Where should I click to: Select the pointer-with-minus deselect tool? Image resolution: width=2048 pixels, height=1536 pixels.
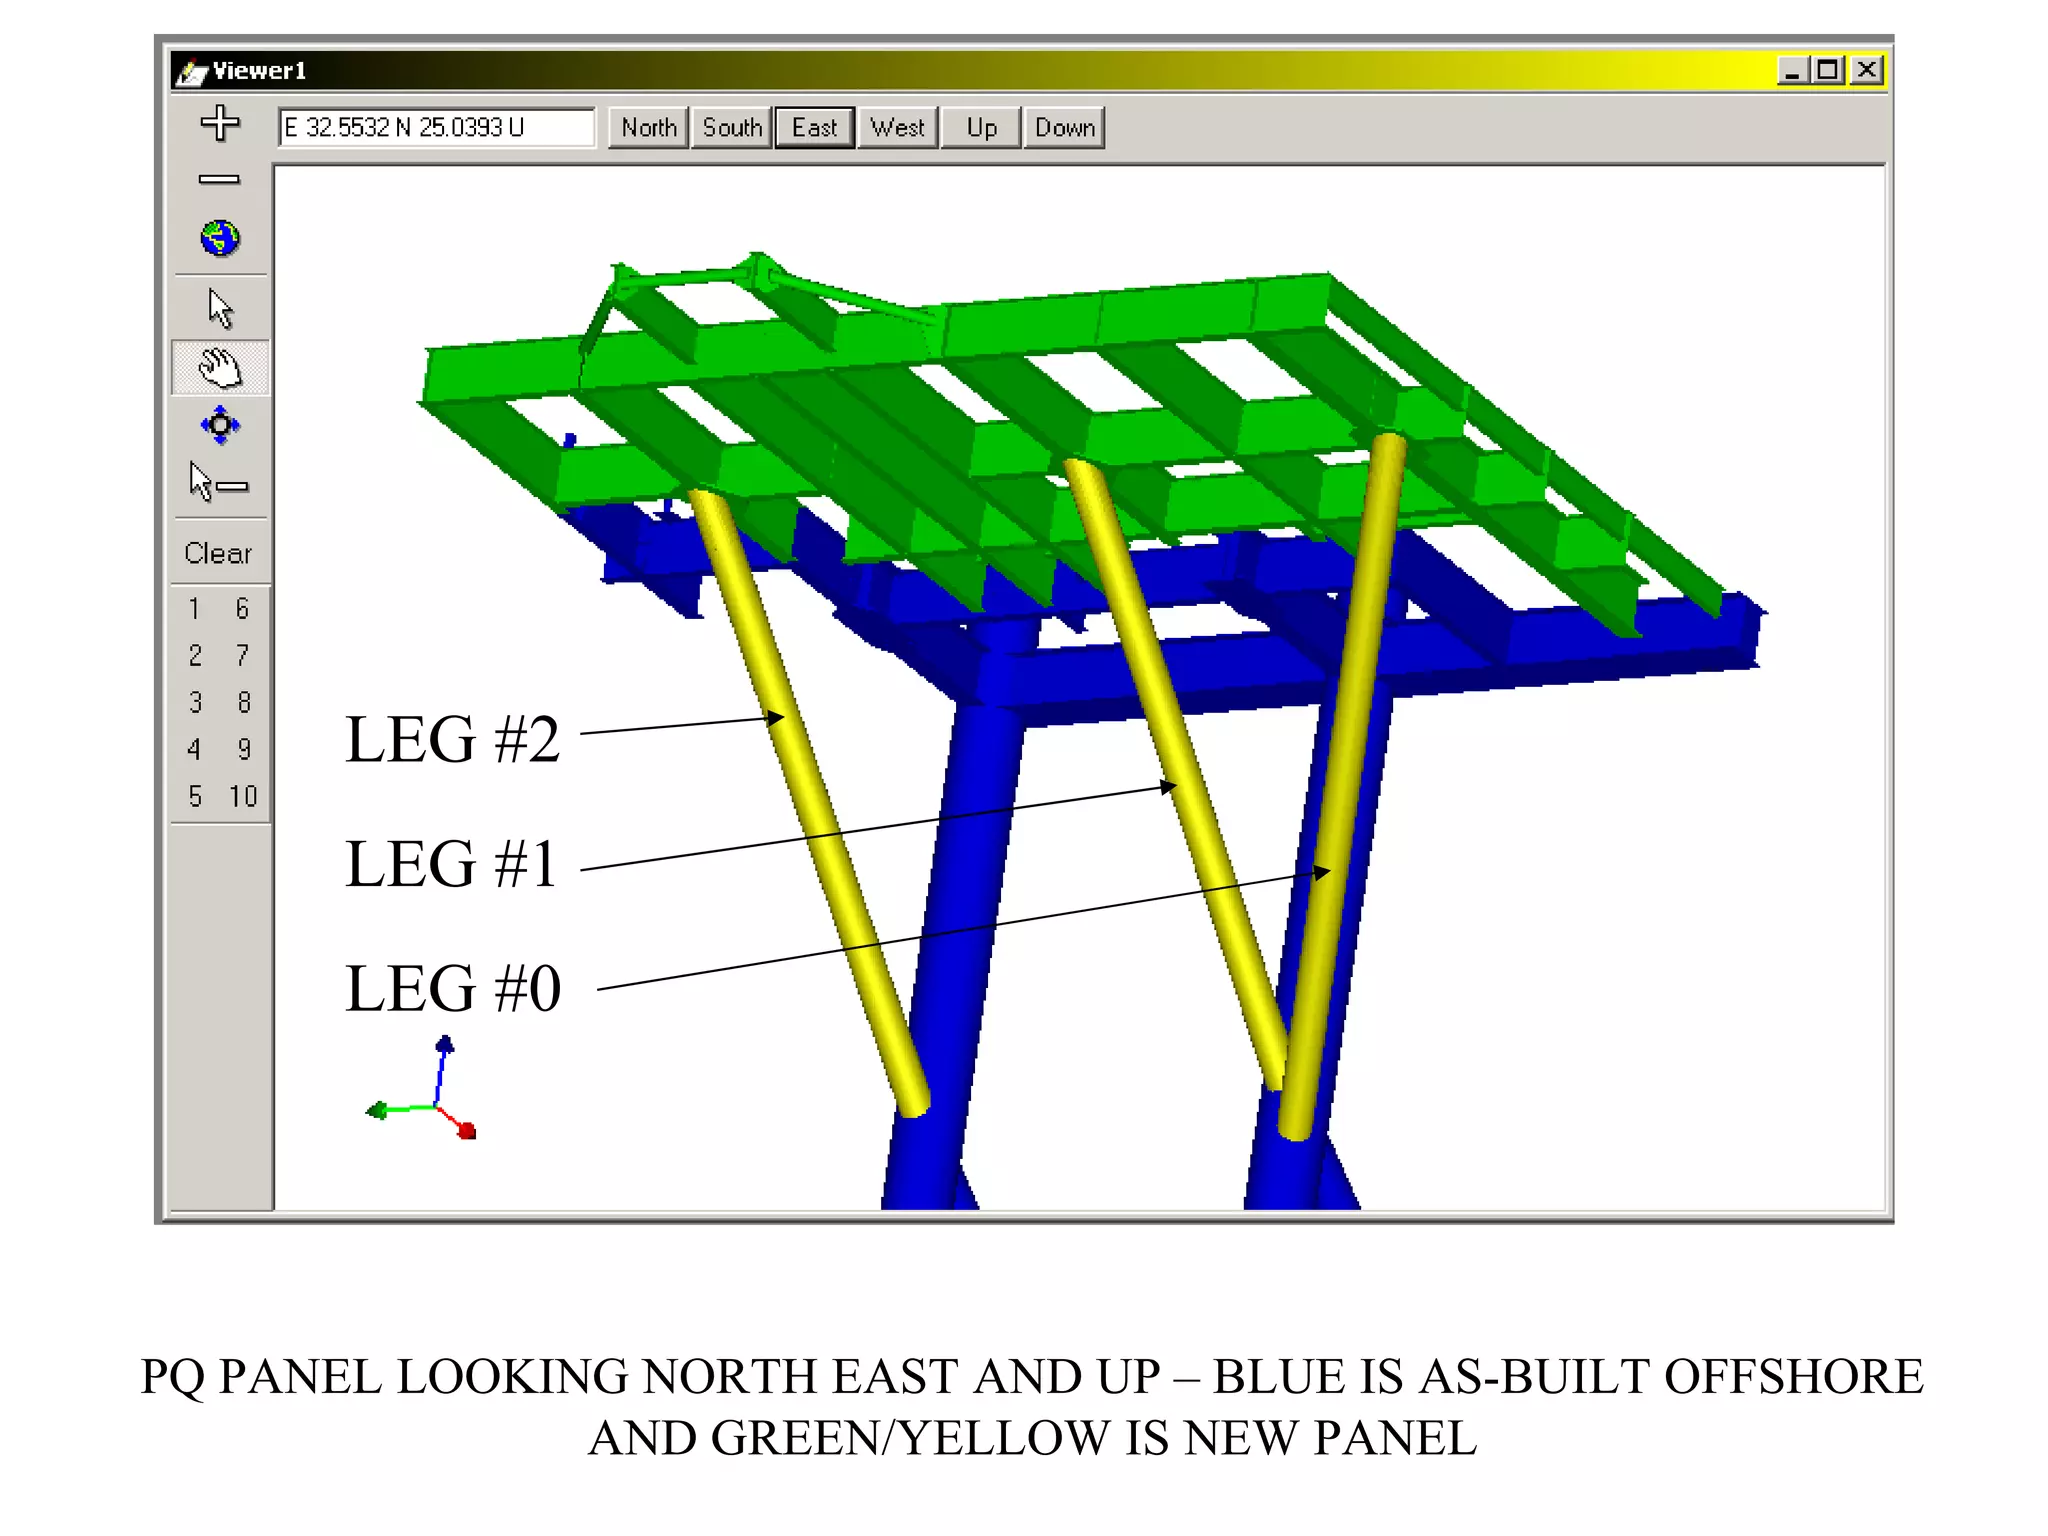coord(218,483)
